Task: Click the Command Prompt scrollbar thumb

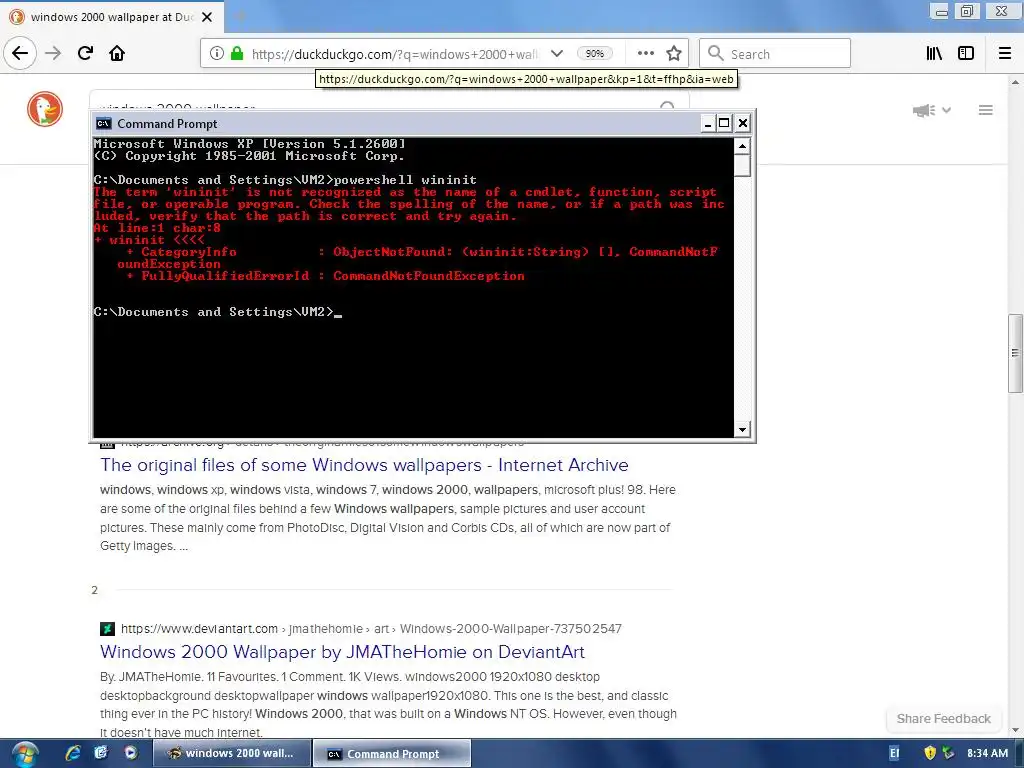Action: [x=742, y=165]
